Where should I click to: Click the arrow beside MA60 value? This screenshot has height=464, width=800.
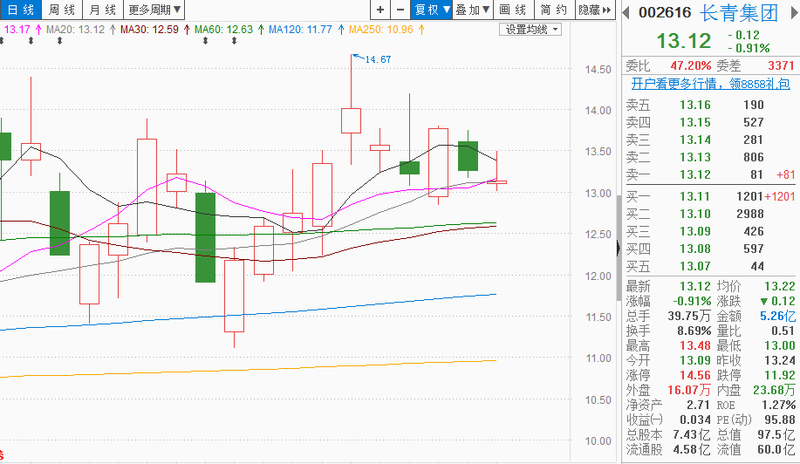pos(261,30)
